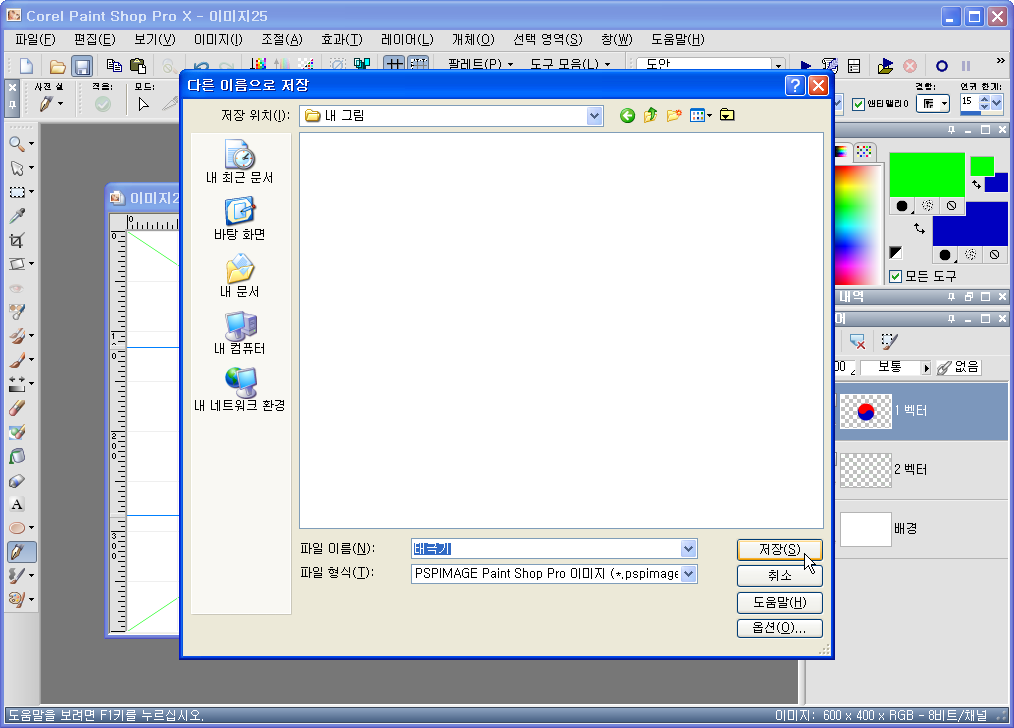Open the Edit (편집) menu
The image size is (1014, 728).
[94, 39]
